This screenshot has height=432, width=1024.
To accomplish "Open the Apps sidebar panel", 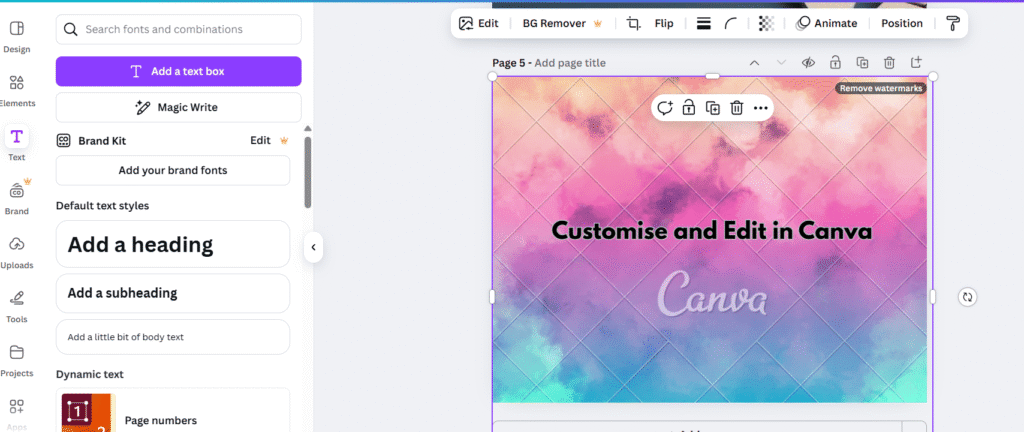I will [x=16, y=413].
